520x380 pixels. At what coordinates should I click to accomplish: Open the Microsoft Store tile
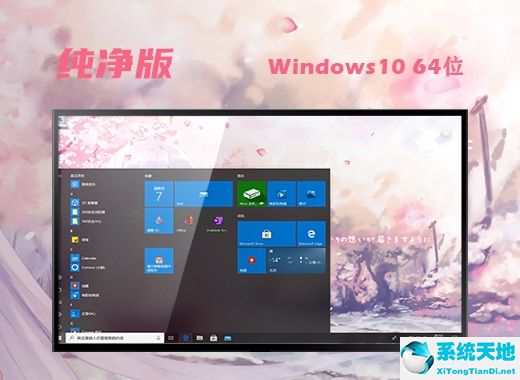pyautogui.click(x=267, y=234)
